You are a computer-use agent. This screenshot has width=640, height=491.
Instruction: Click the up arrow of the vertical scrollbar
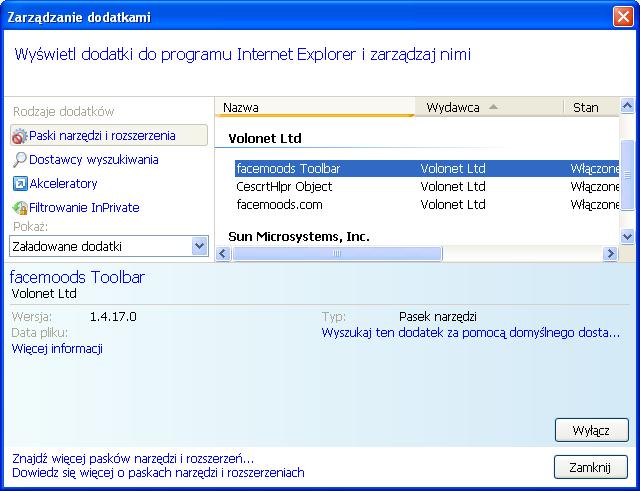627,106
